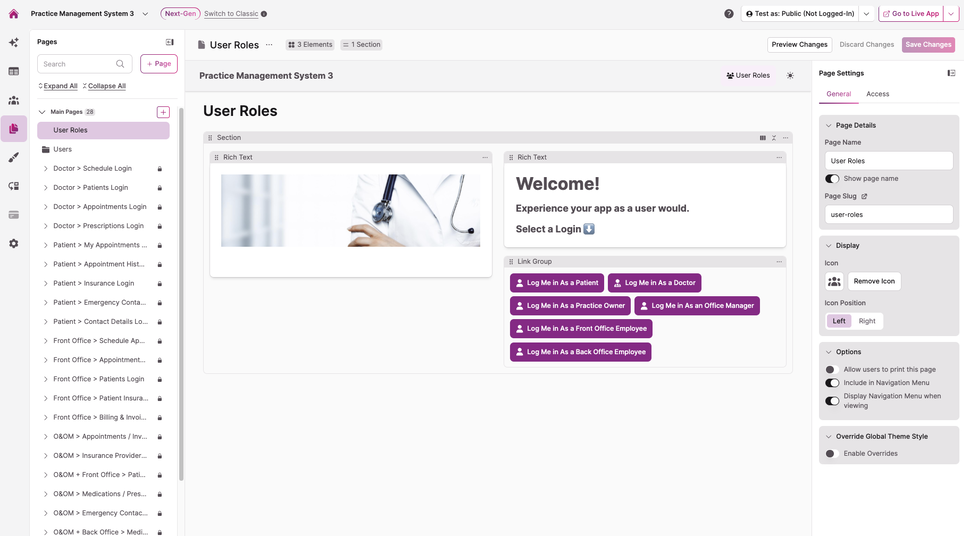Screen dimensions: 964x536
Task: Open the payments card icon in sidebar
Action: (14, 215)
